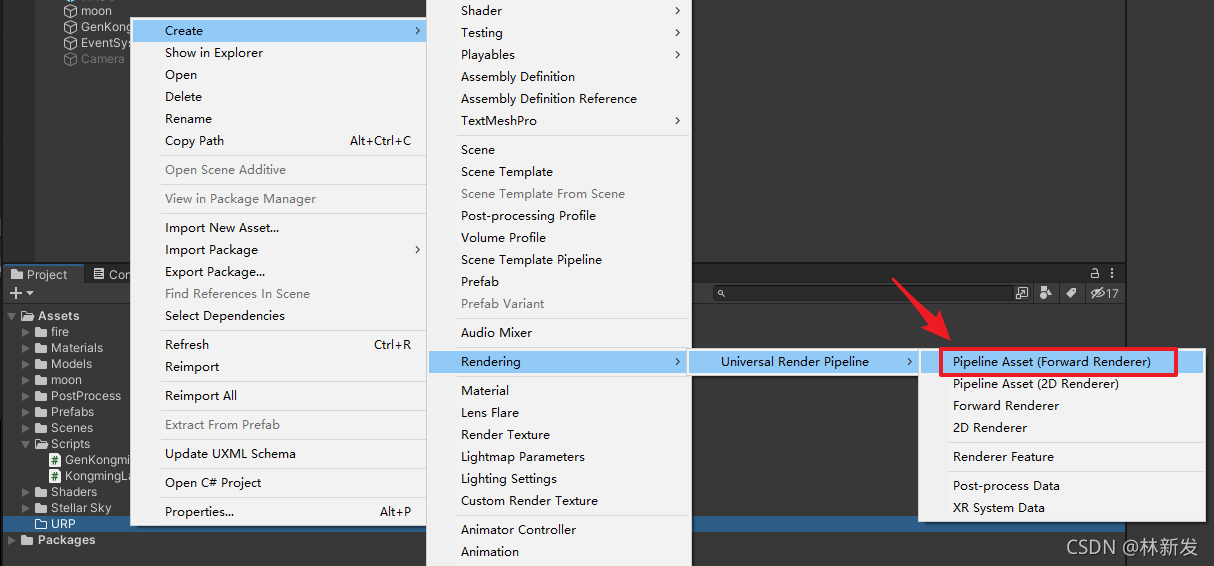This screenshot has width=1214, height=566.
Task: Select the GenKongmi script file icon
Action: coord(55,460)
